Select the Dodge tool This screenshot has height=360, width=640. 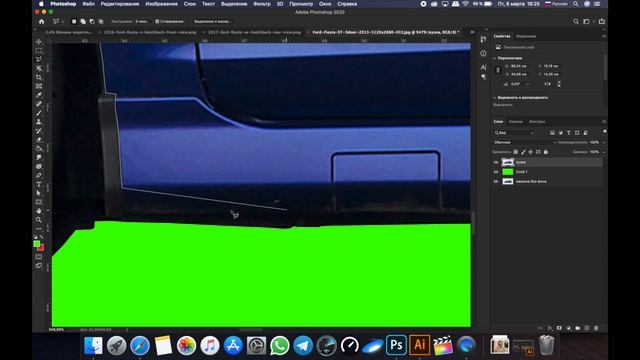[39, 167]
